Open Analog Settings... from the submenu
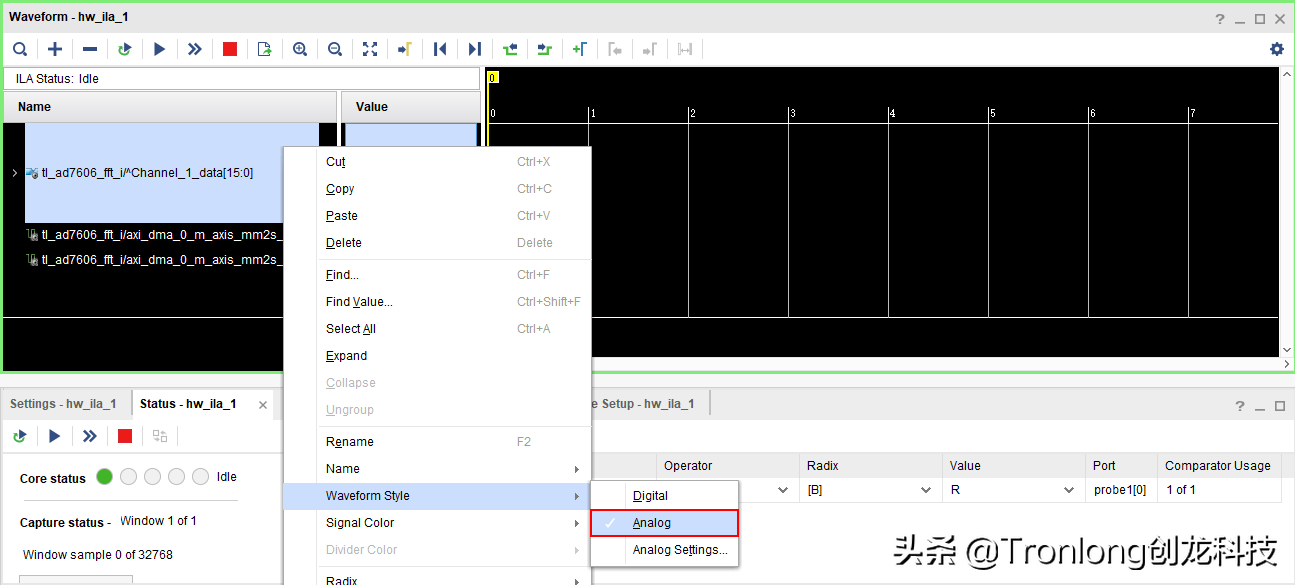Image resolution: width=1295 pixels, height=585 pixels. (x=680, y=550)
